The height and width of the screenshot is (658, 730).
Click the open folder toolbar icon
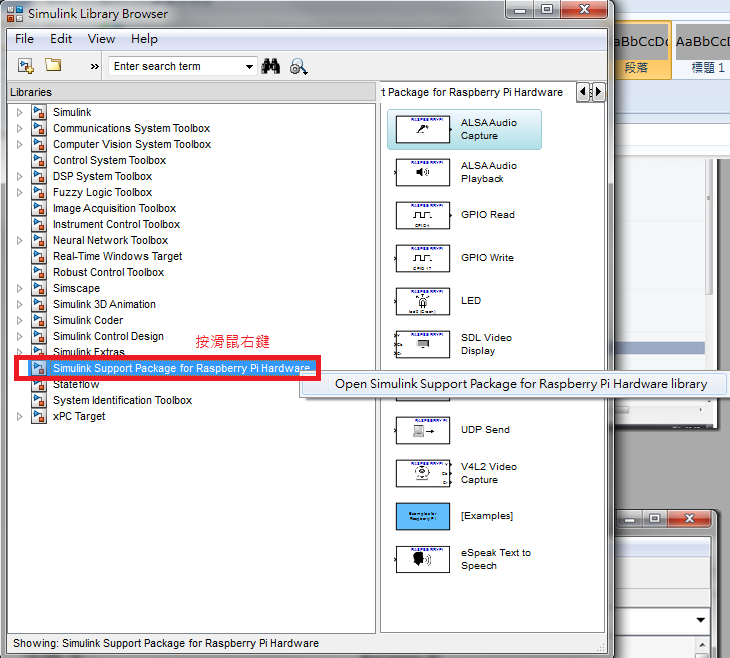(x=53, y=65)
